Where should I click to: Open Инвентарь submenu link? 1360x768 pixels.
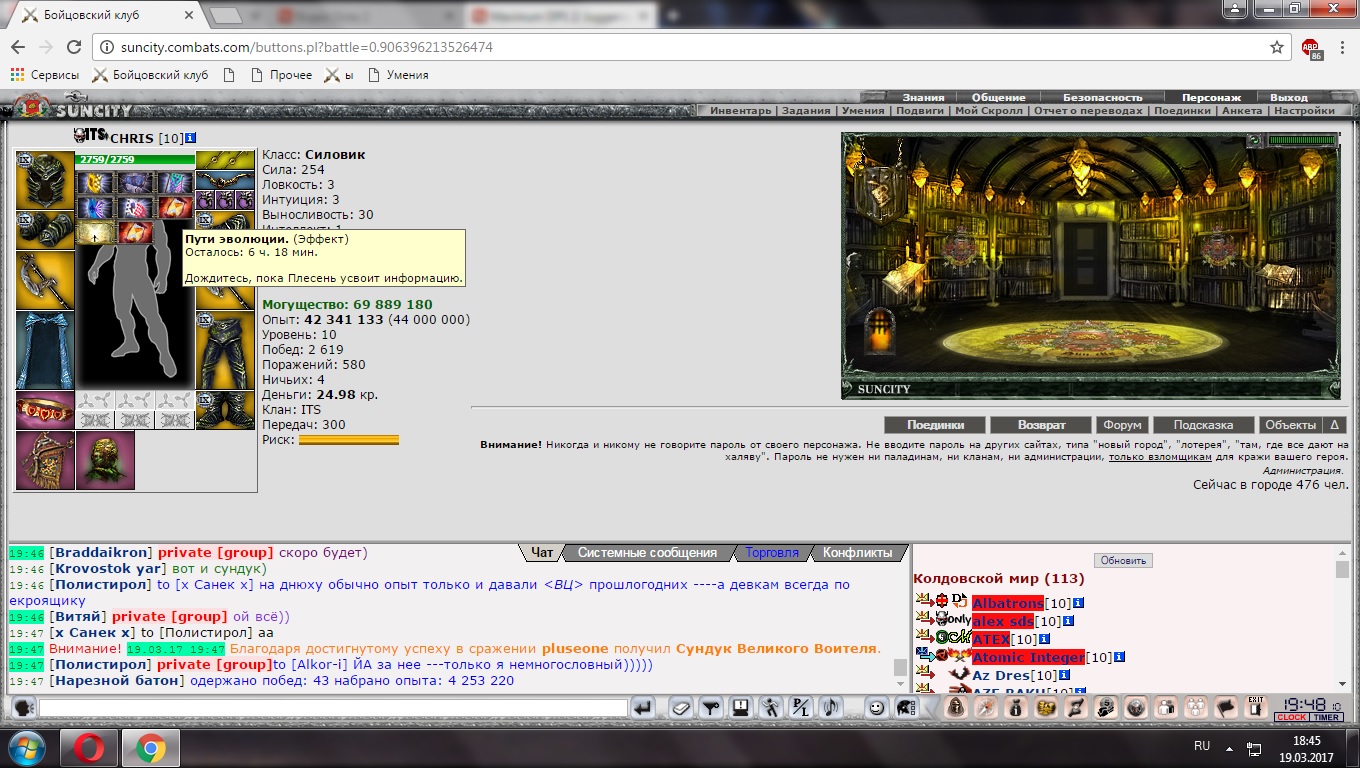click(741, 111)
